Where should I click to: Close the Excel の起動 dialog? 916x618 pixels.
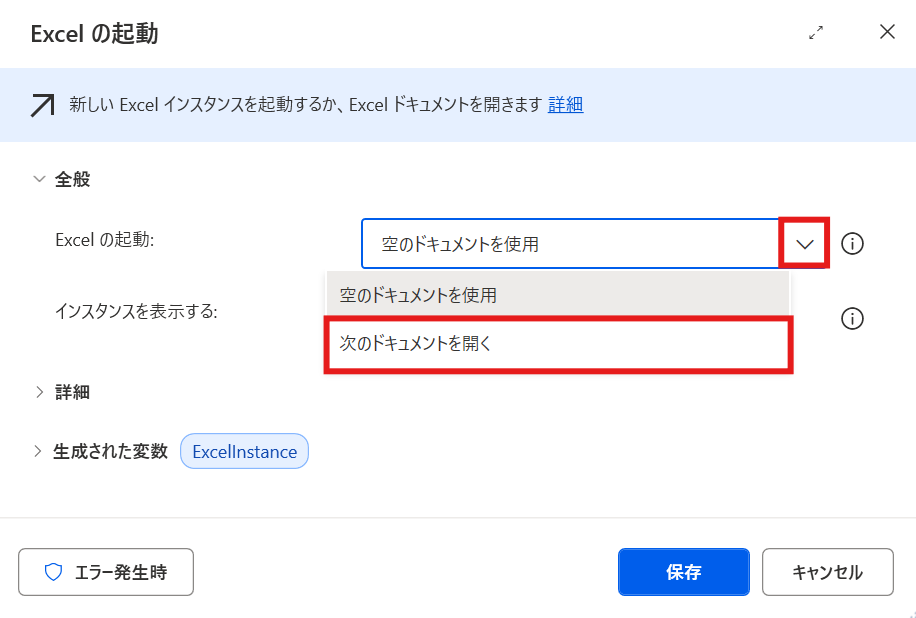887,32
